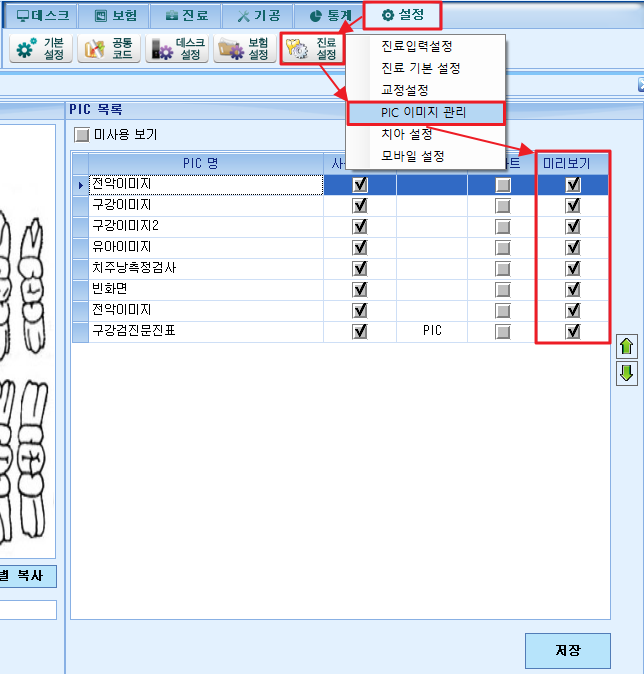644x674 pixels.
Task: Choose 치아 설정 from dropdown menu
Action: 406,134
